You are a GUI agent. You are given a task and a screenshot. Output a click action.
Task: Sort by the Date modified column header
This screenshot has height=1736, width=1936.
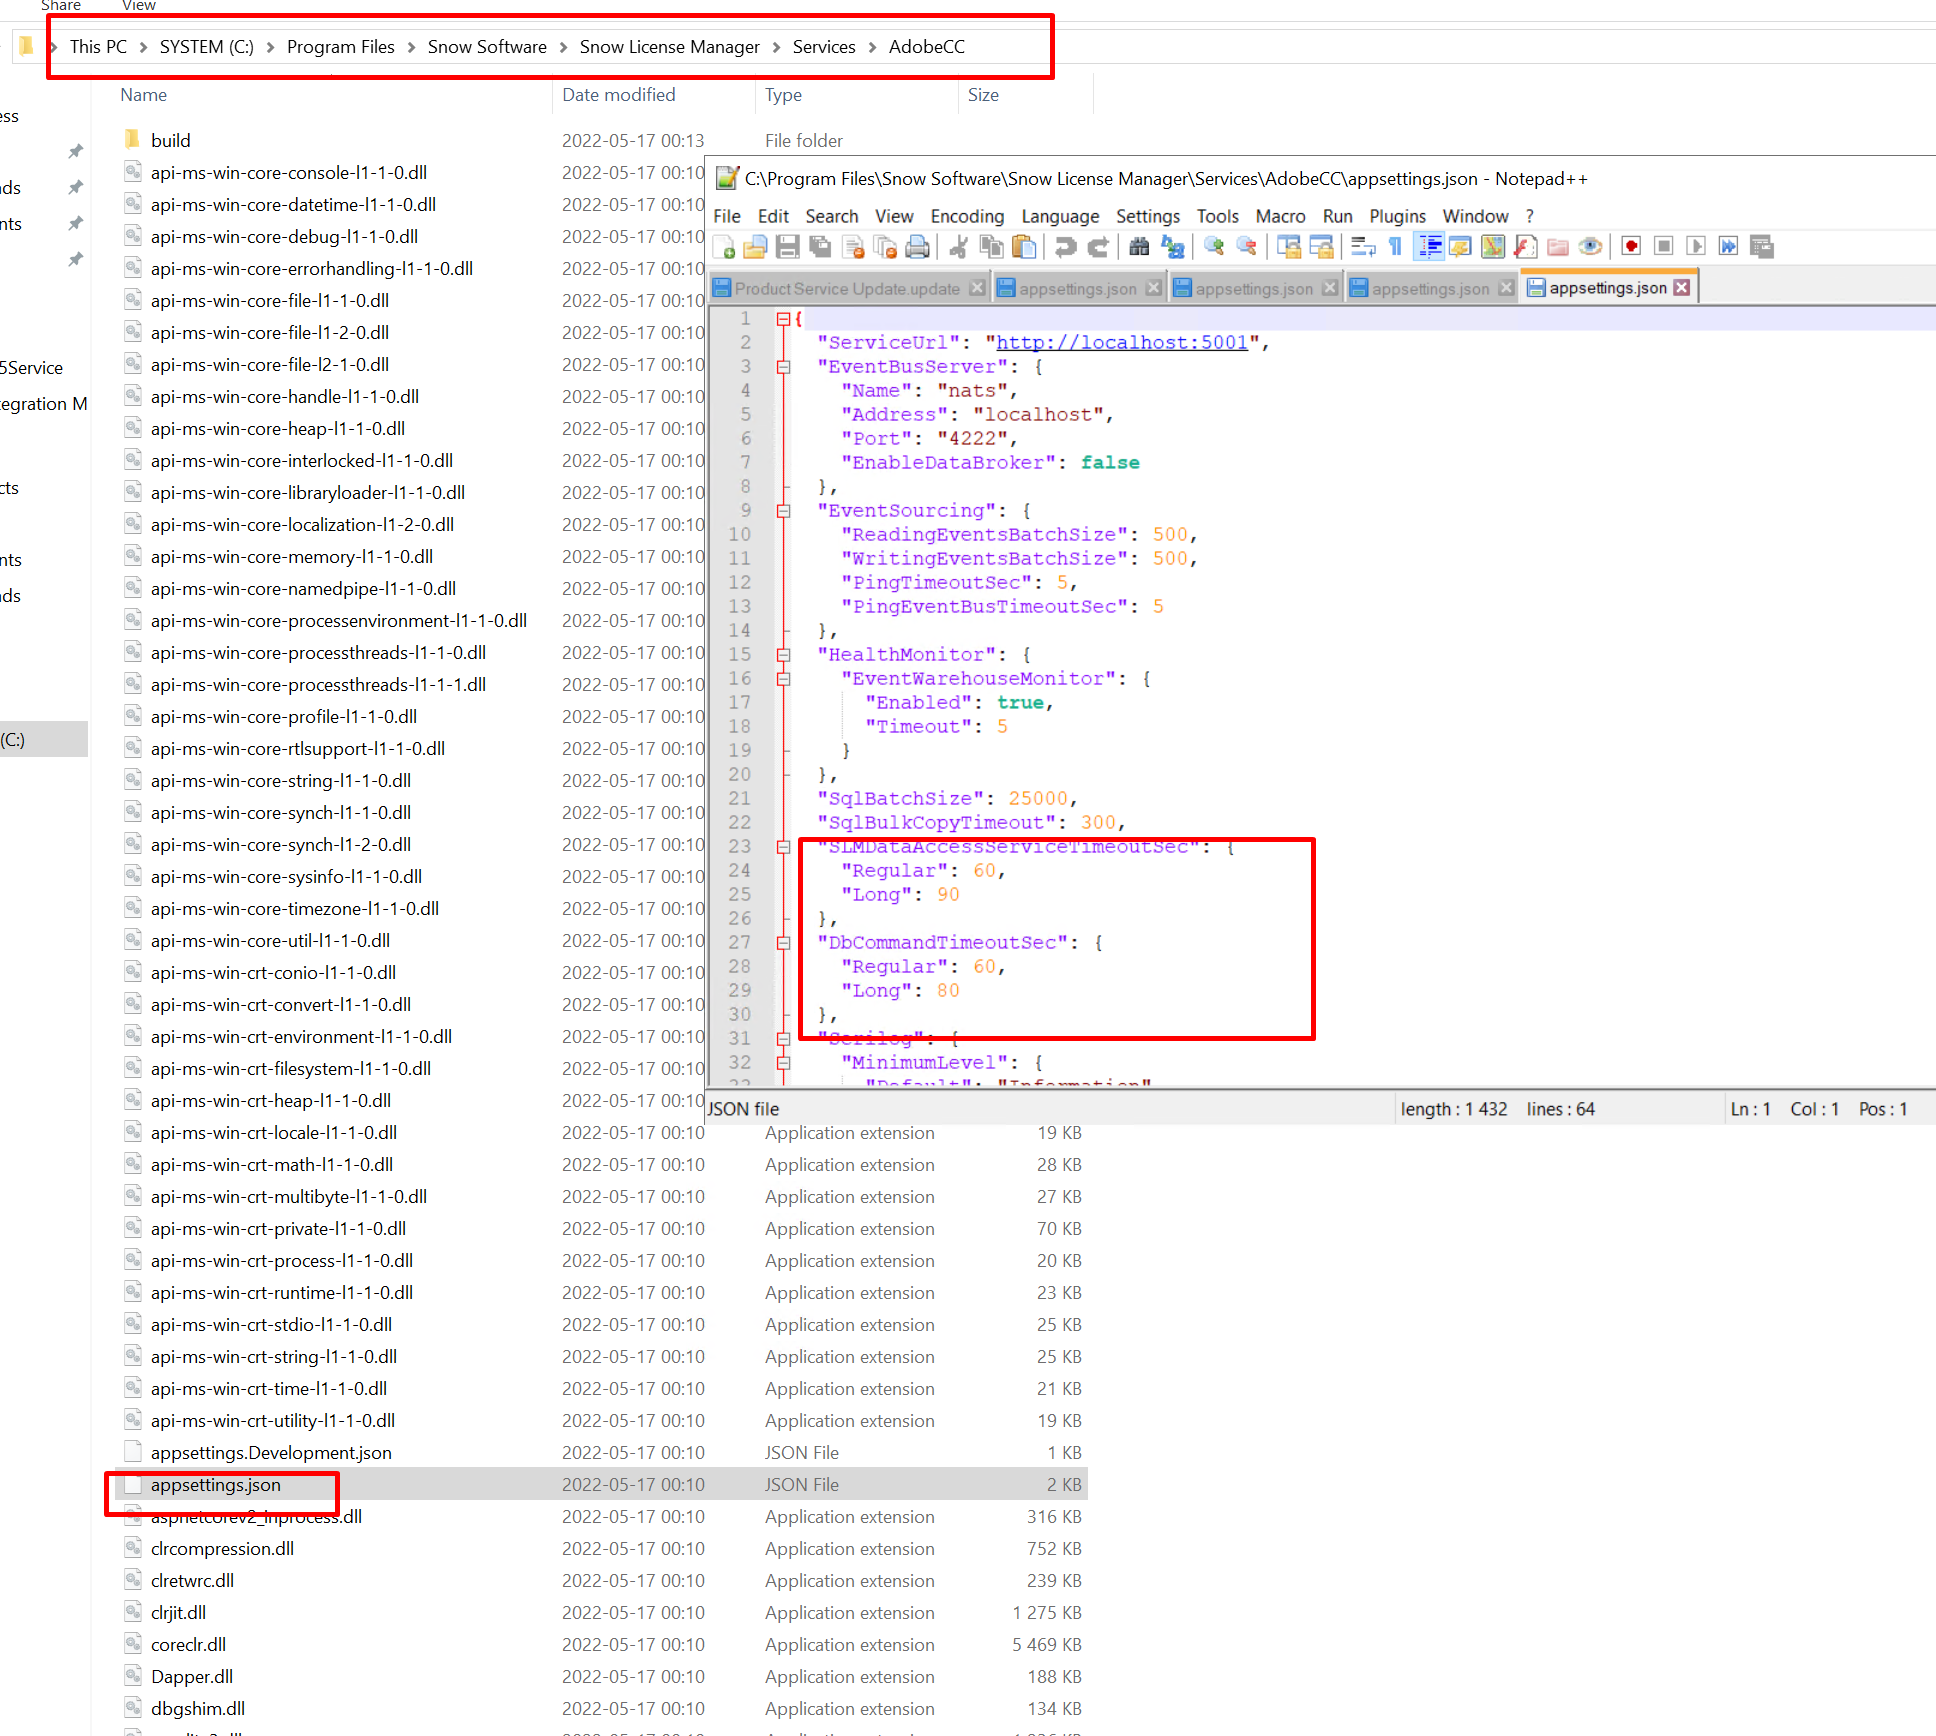(x=618, y=95)
